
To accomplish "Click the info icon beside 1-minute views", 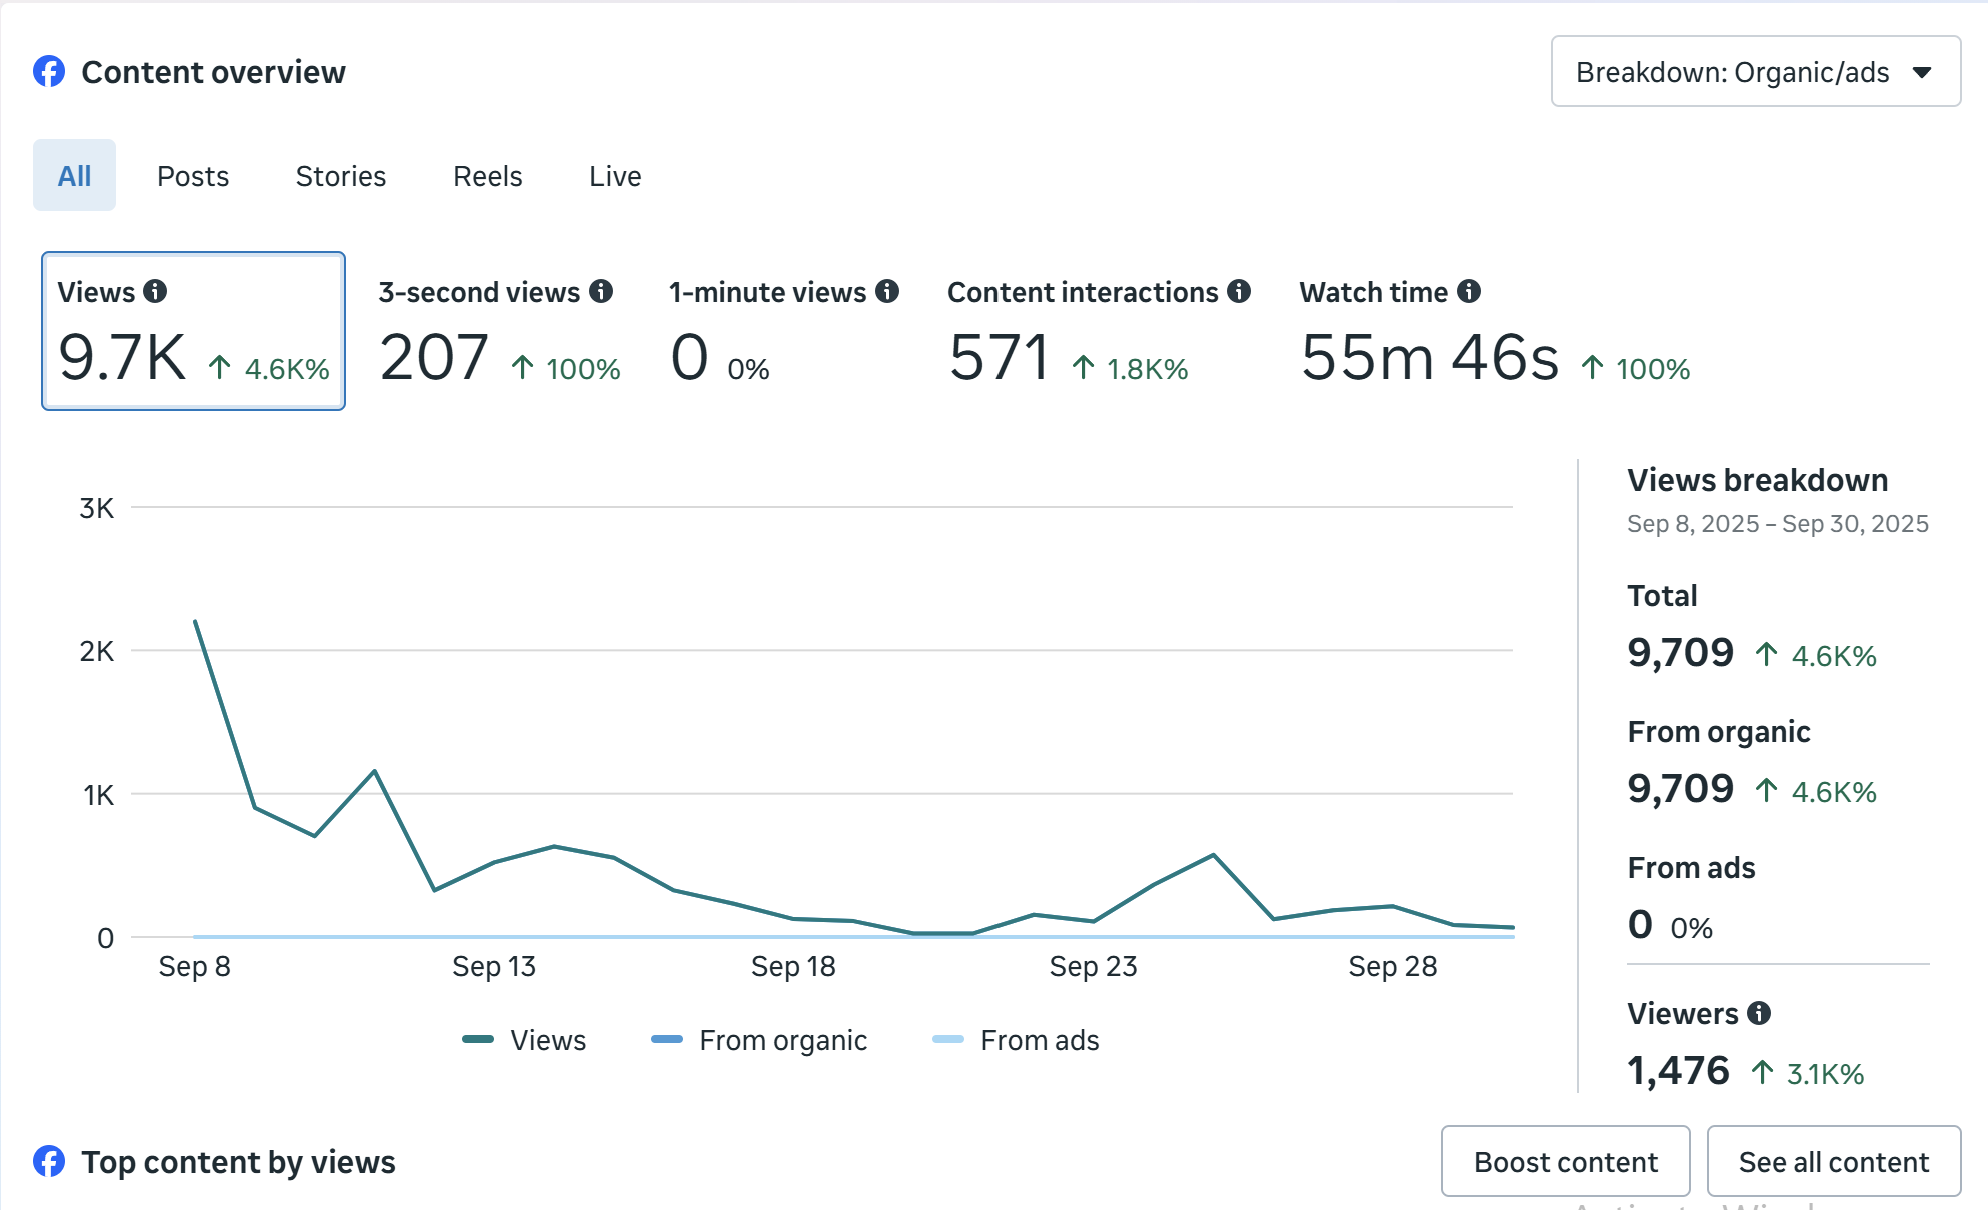I will click(887, 291).
